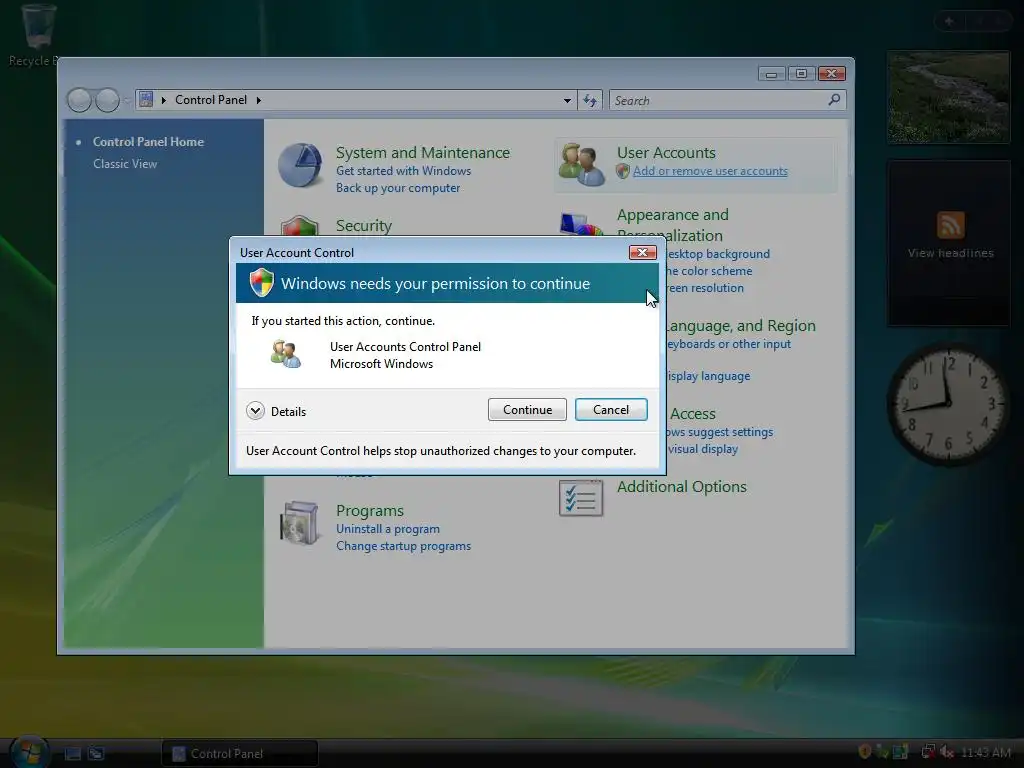
Task: Open Add or remove user accounts
Action: pos(710,170)
